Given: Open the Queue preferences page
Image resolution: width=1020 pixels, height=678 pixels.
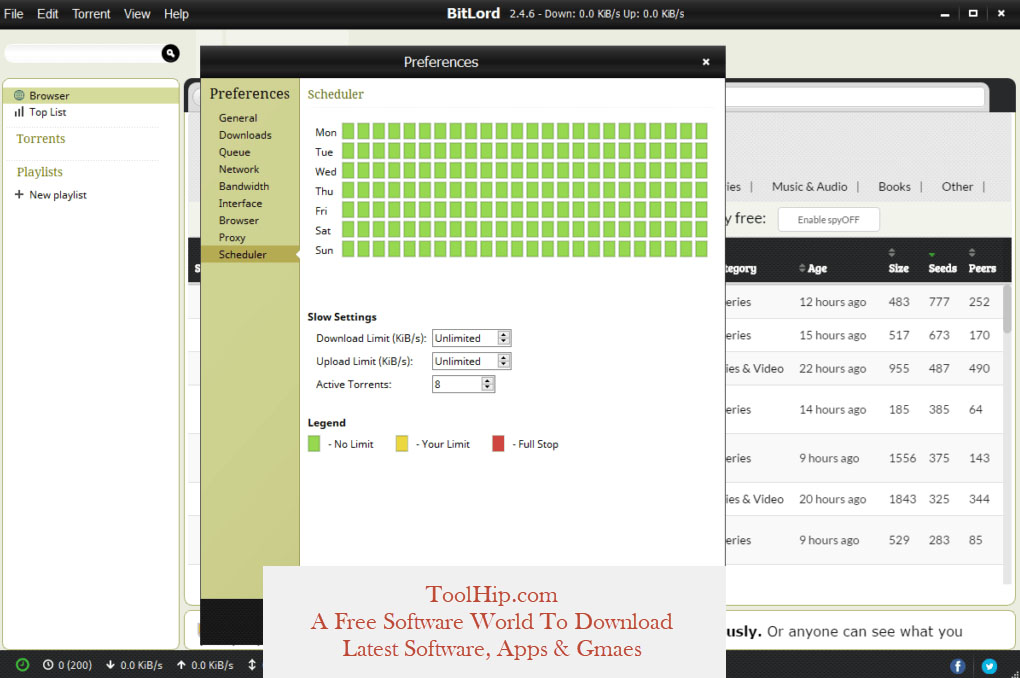Looking at the screenshot, I should (234, 152).
